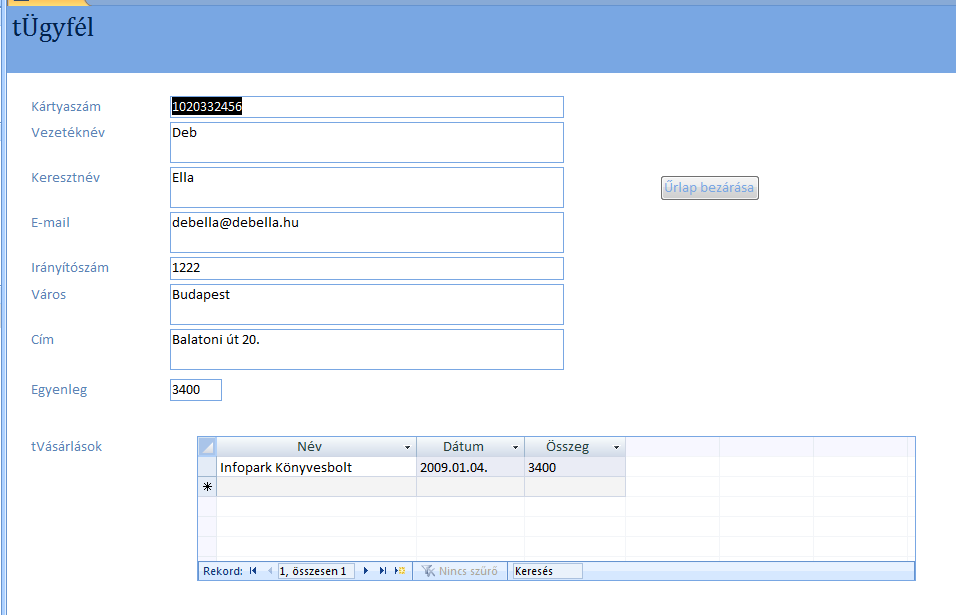Click the Egyenleg label

(59, 390)
